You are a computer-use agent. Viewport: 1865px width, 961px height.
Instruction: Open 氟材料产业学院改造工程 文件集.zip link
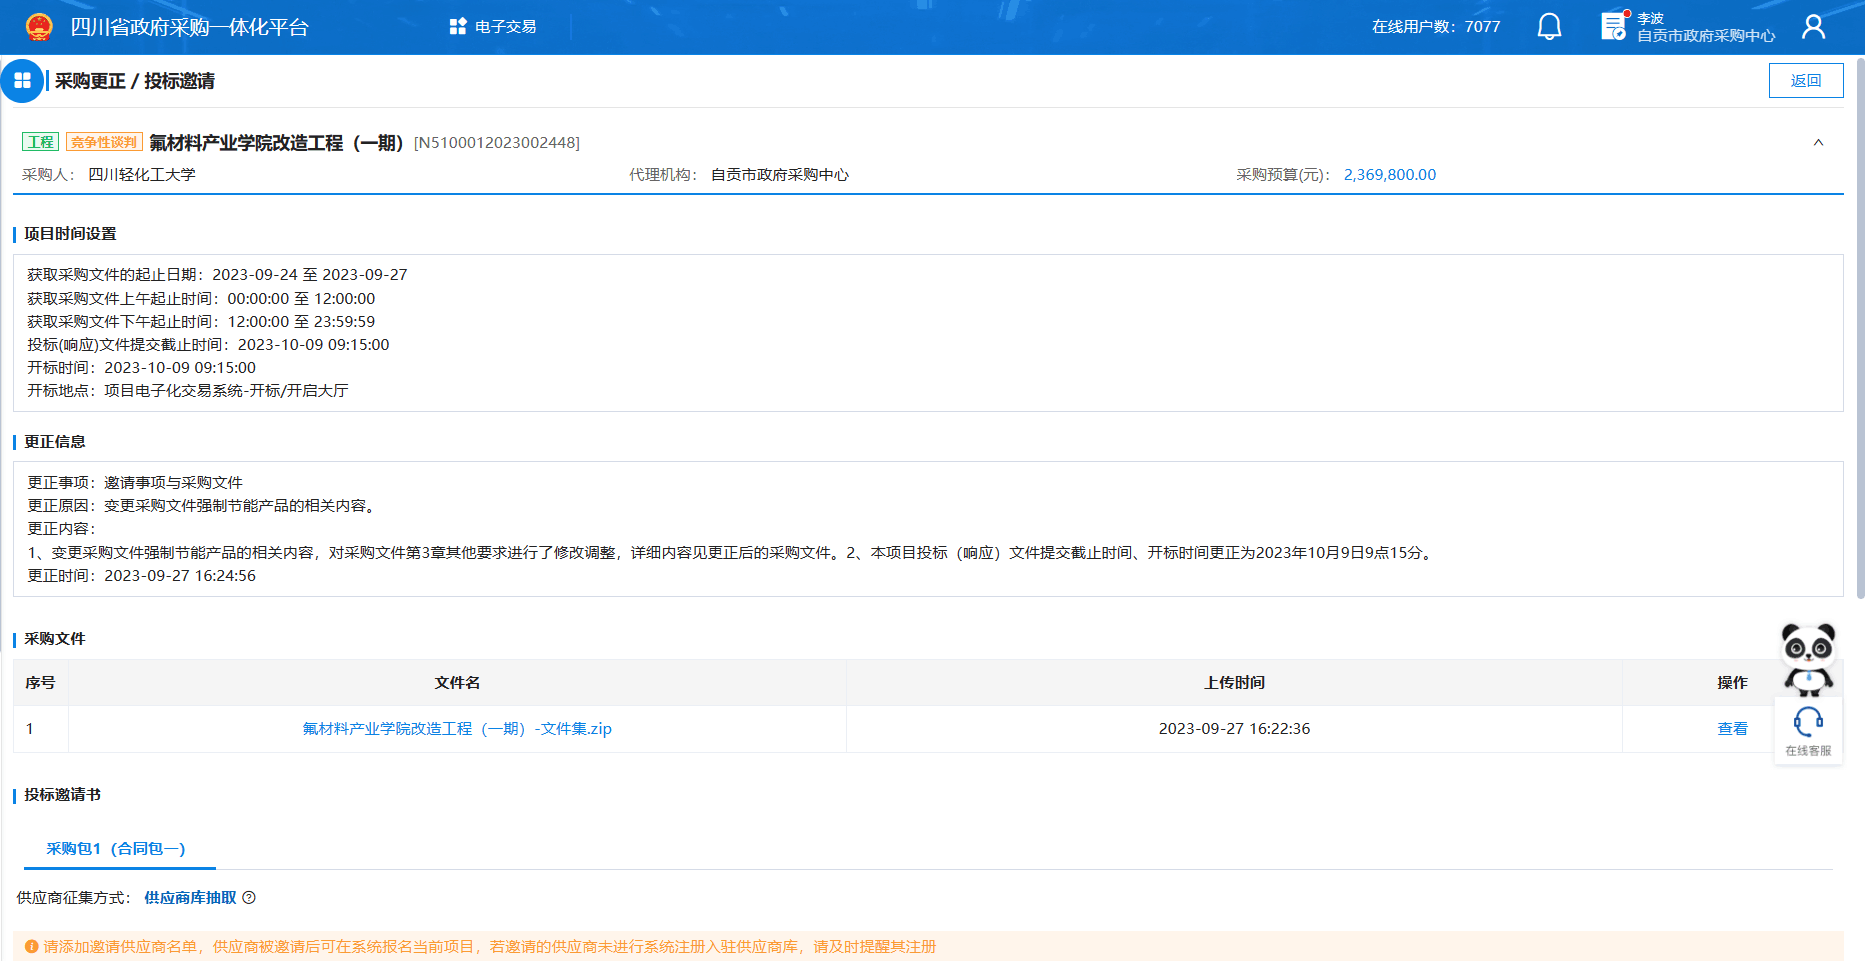(457, 729)
